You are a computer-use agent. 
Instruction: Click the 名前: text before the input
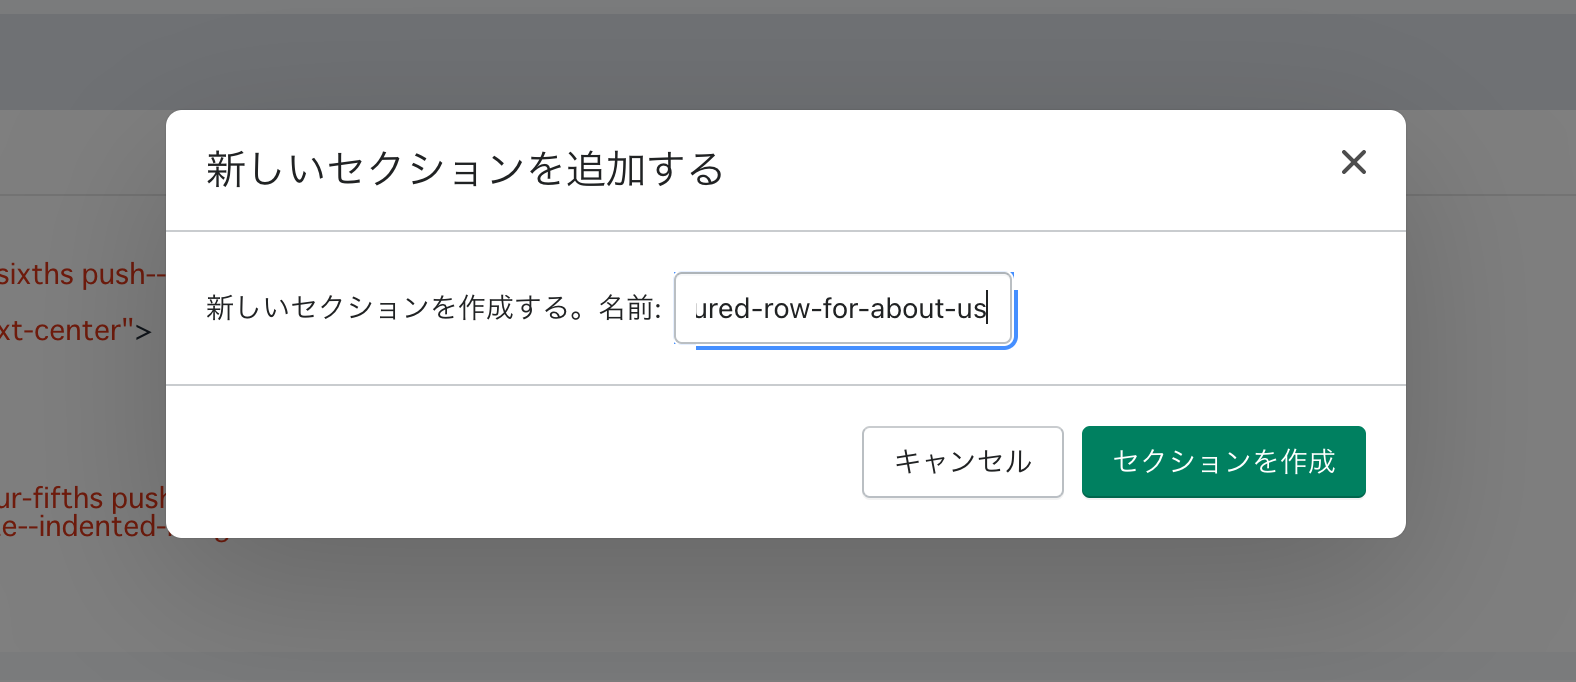pyautogui.click(x=630, y=308)
